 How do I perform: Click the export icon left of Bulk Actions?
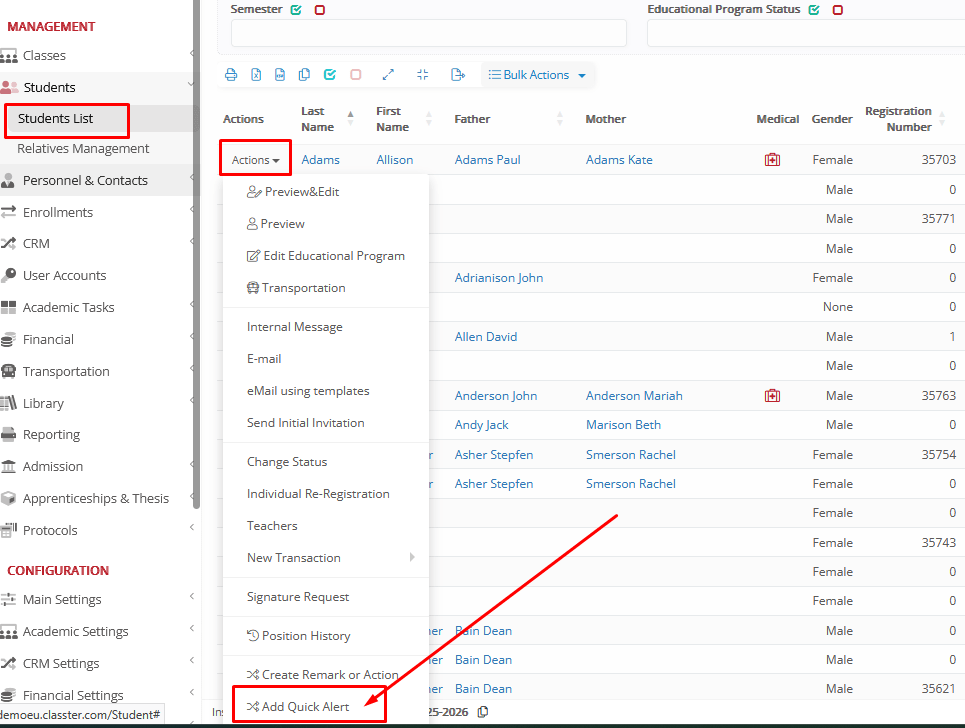[x=458, y=75]
